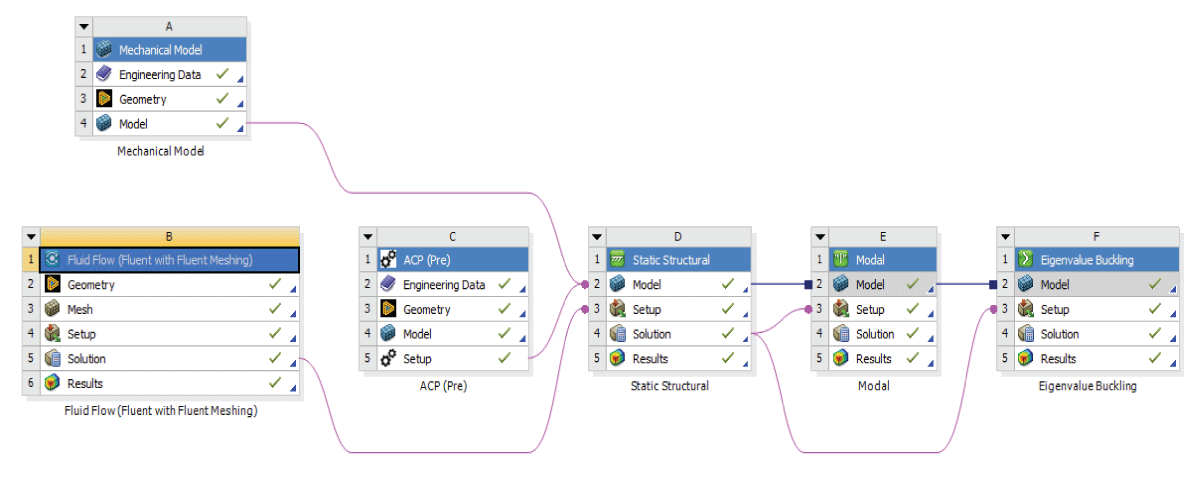
Task: Open system B dropdown arrow menu
Action: point(32,237)
